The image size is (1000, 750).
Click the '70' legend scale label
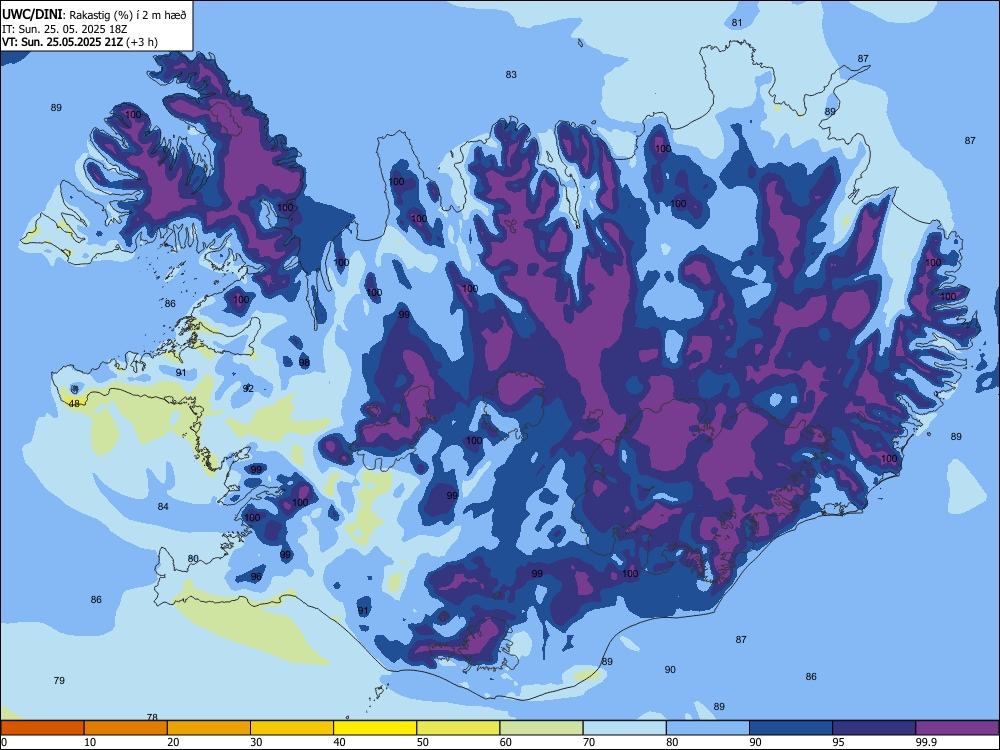coord(589,742)
